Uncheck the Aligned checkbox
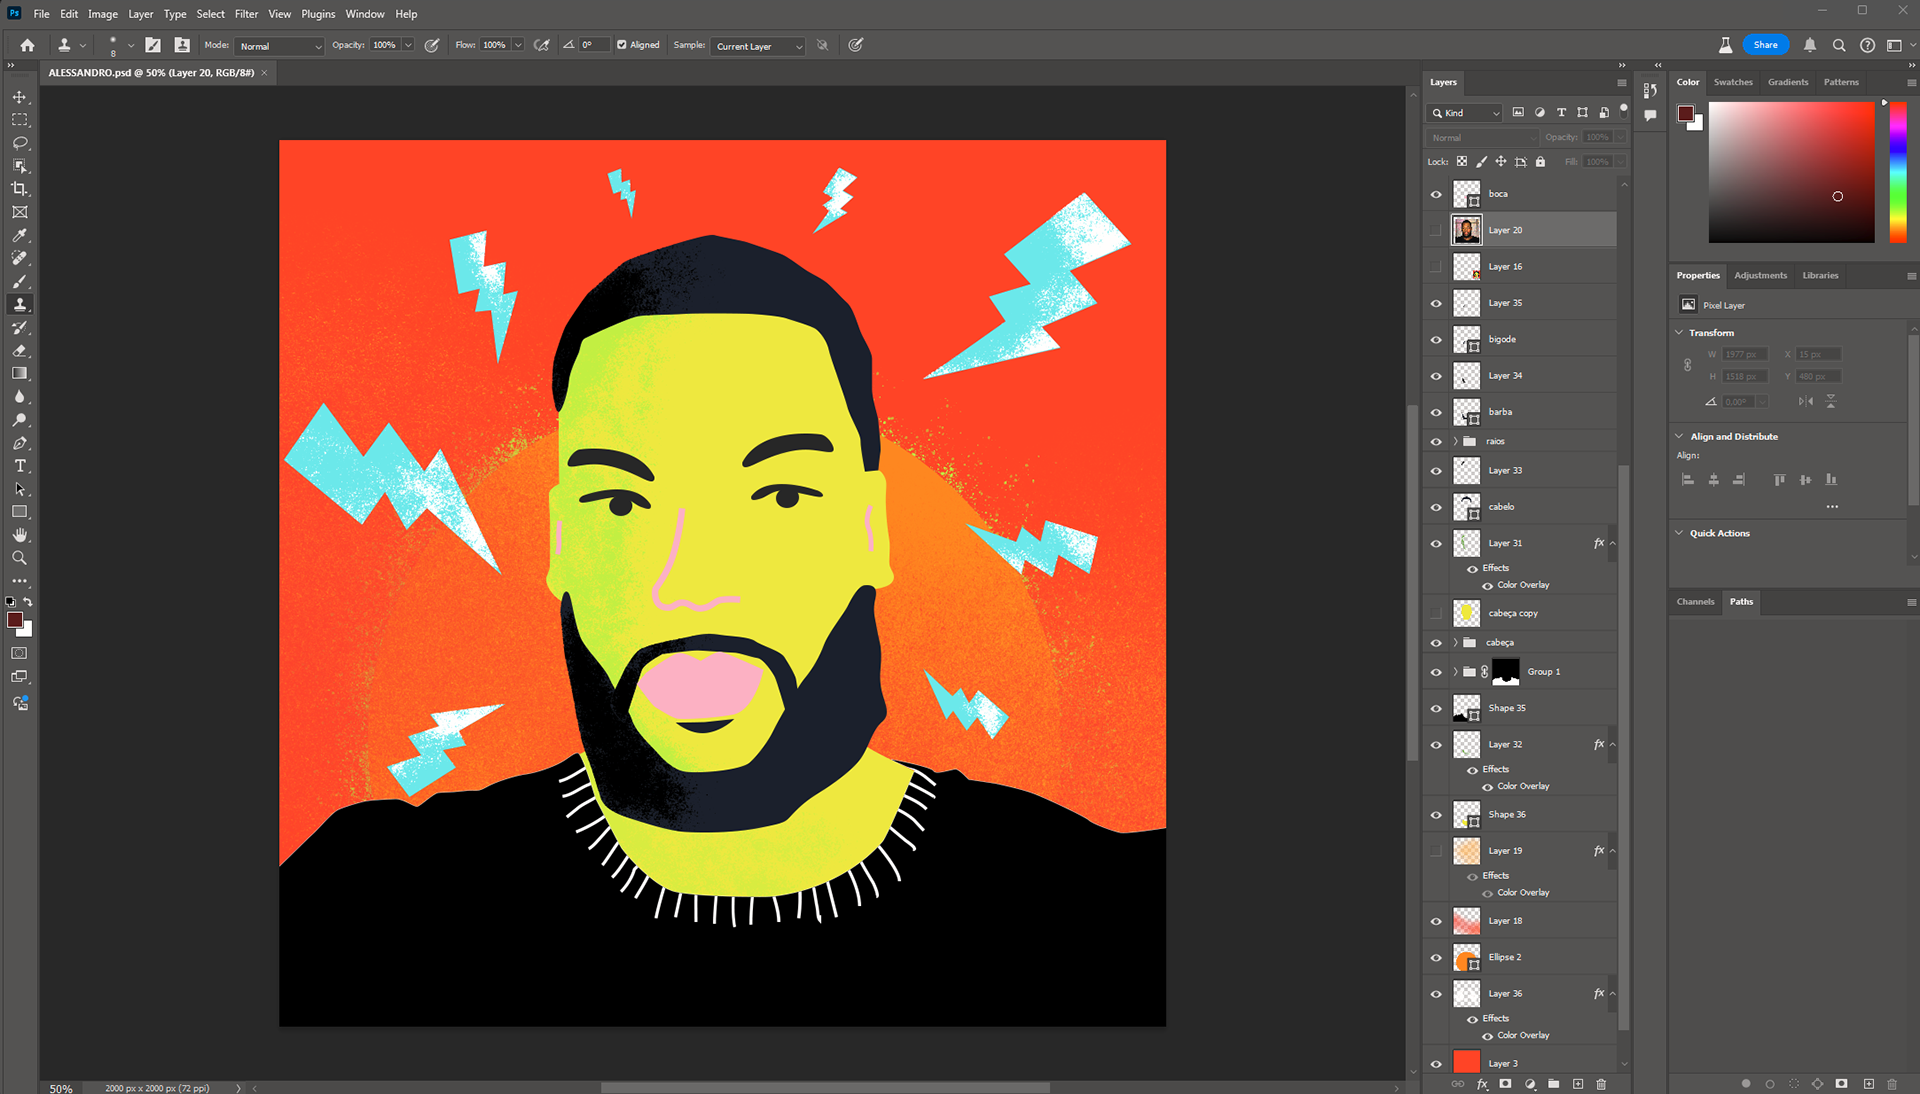Screen dimensions: 1920x1094 (622, 45)
